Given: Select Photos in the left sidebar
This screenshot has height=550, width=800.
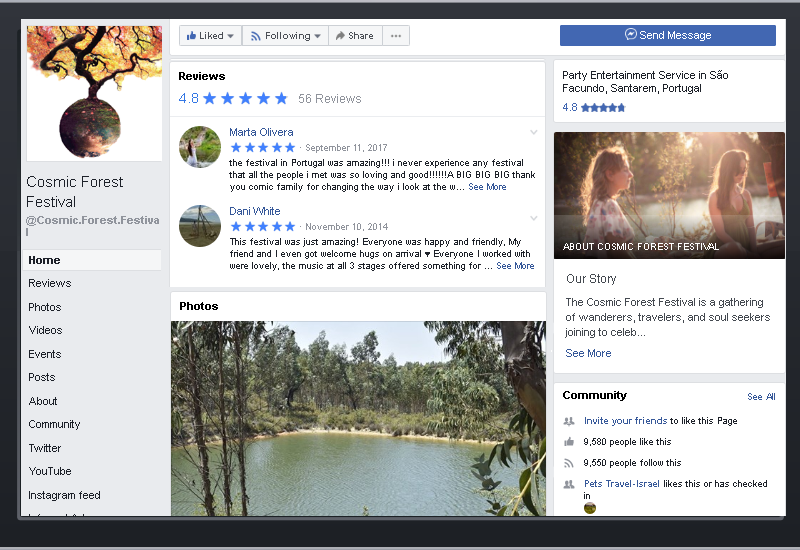Looking at the screenshot, I should (x=45, y=307).
